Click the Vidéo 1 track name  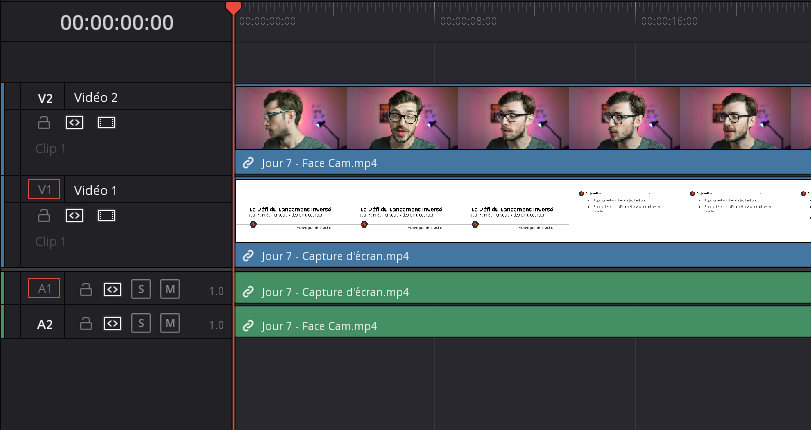(95, 190)
